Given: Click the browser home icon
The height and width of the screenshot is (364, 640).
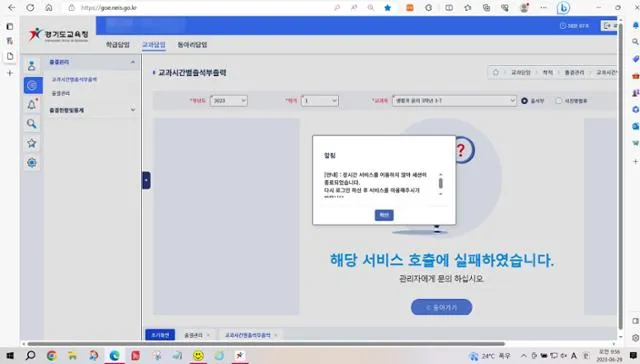Looking at the screenshot, I should point(49,8).
